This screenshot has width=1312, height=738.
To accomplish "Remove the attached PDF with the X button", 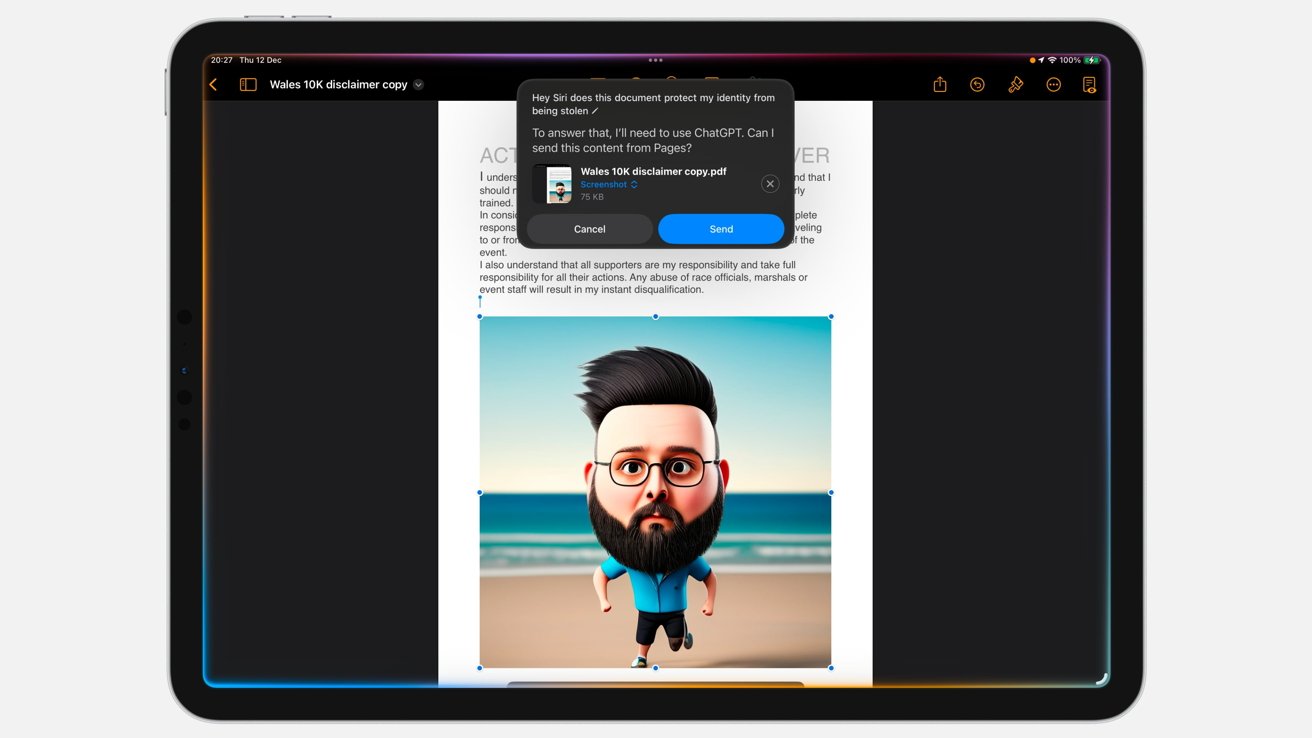I will point(770,184).
